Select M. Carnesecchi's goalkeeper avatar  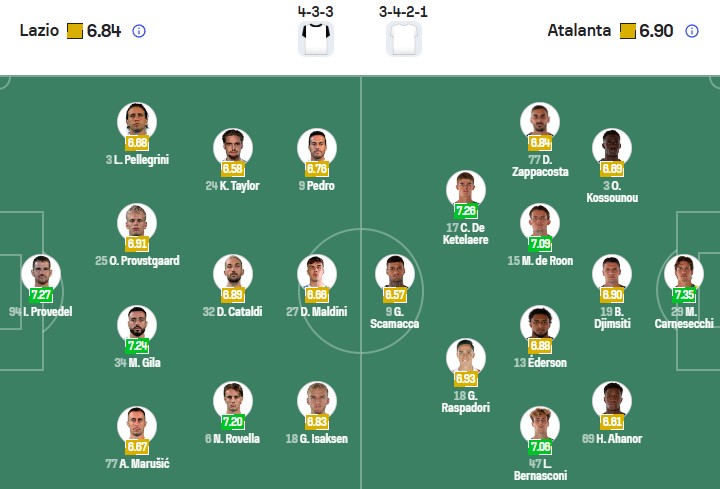(x=685, y=274)
